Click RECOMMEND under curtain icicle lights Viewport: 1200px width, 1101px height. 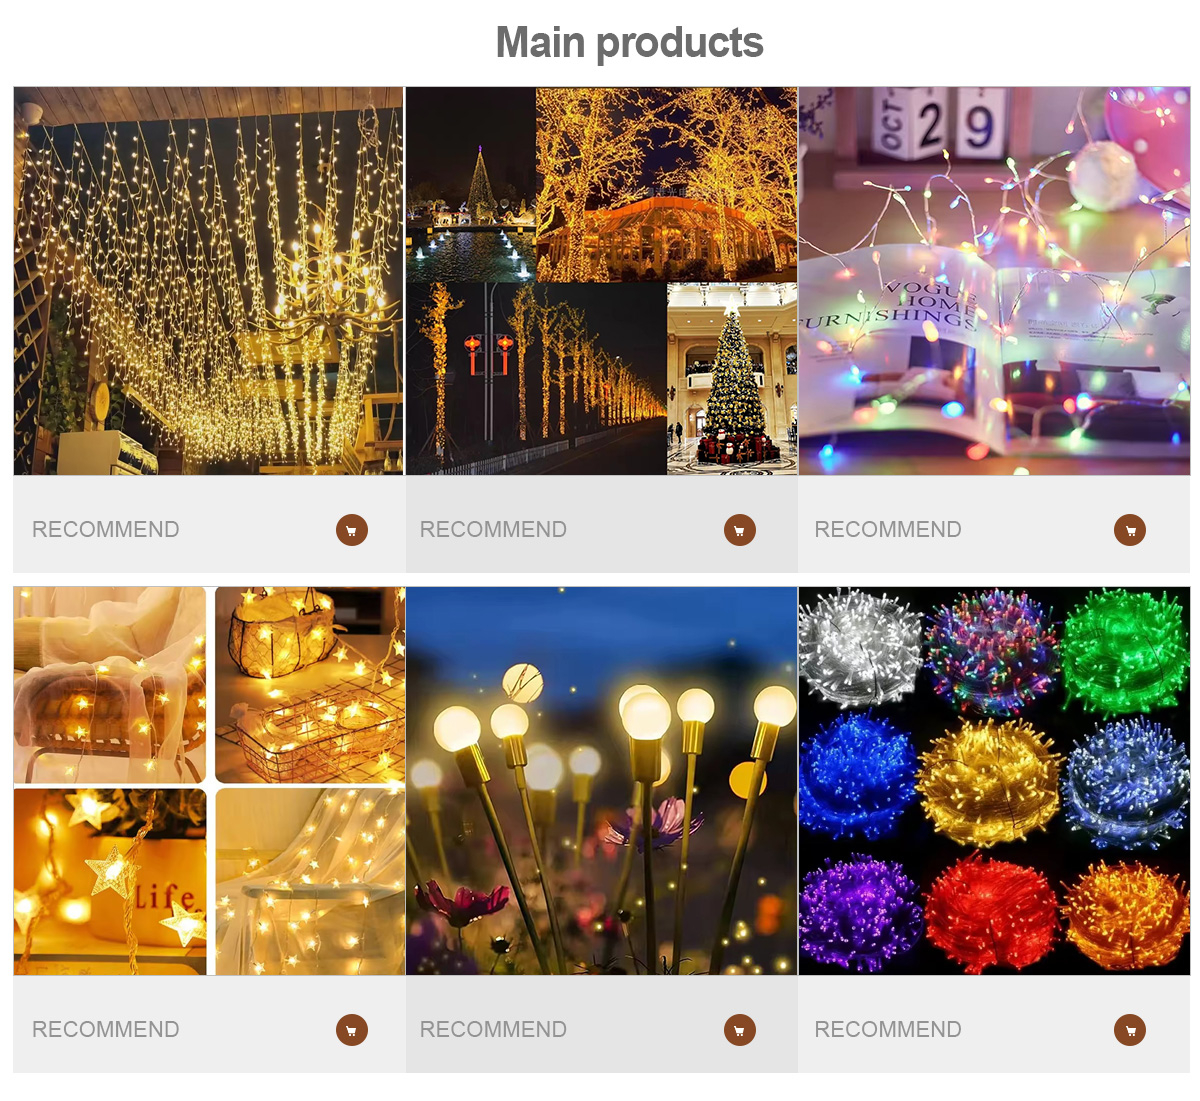106,530
